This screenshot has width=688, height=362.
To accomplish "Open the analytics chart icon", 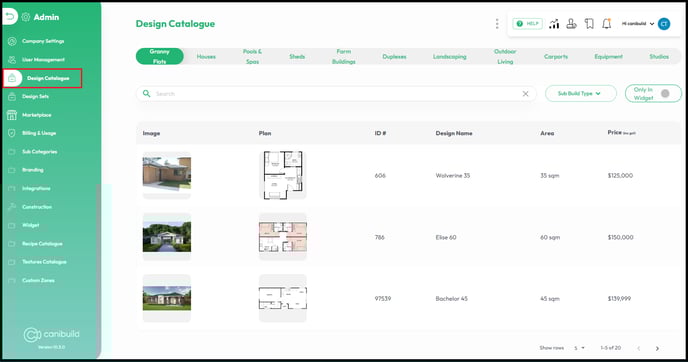I will pyautogui.click(x=554, y=24).
